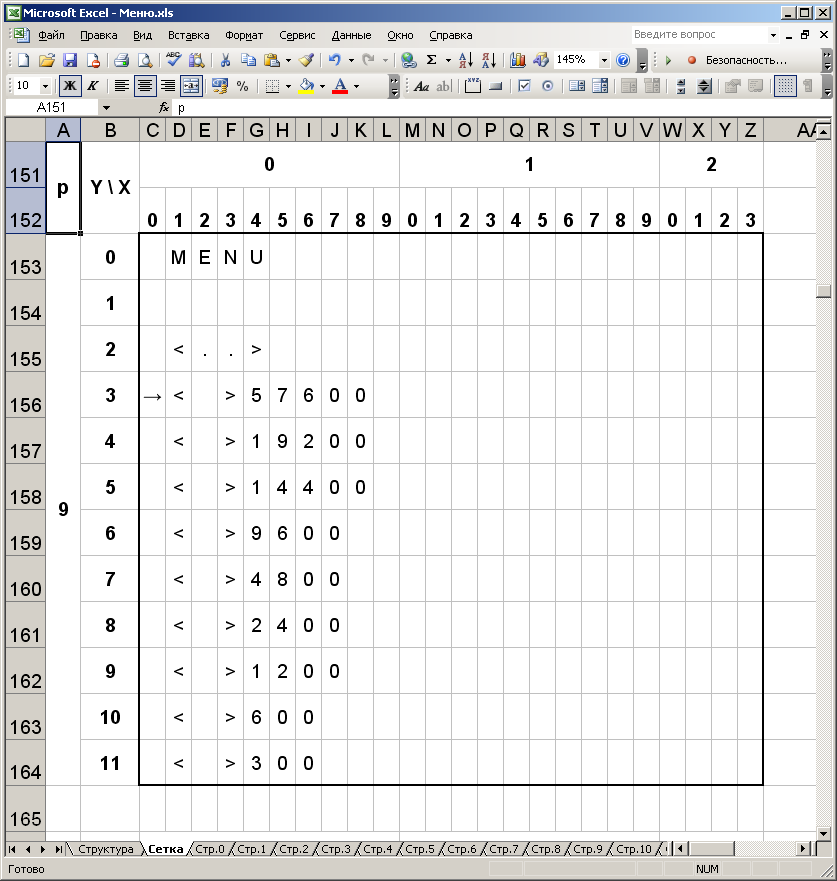Click the Permission (restricted document) icon
The height and width of the screenshot is (881, 837).
[93, 60]
